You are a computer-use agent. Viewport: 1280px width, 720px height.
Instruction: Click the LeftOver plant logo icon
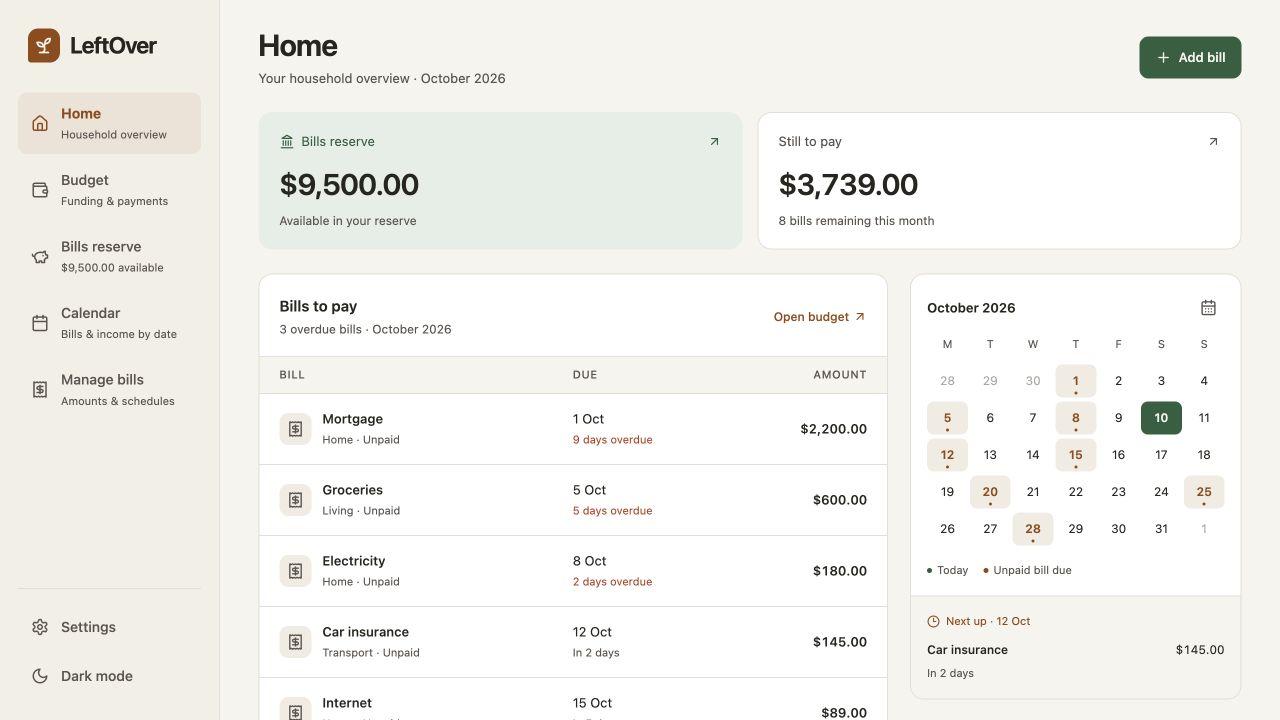(x=44, y=46)
